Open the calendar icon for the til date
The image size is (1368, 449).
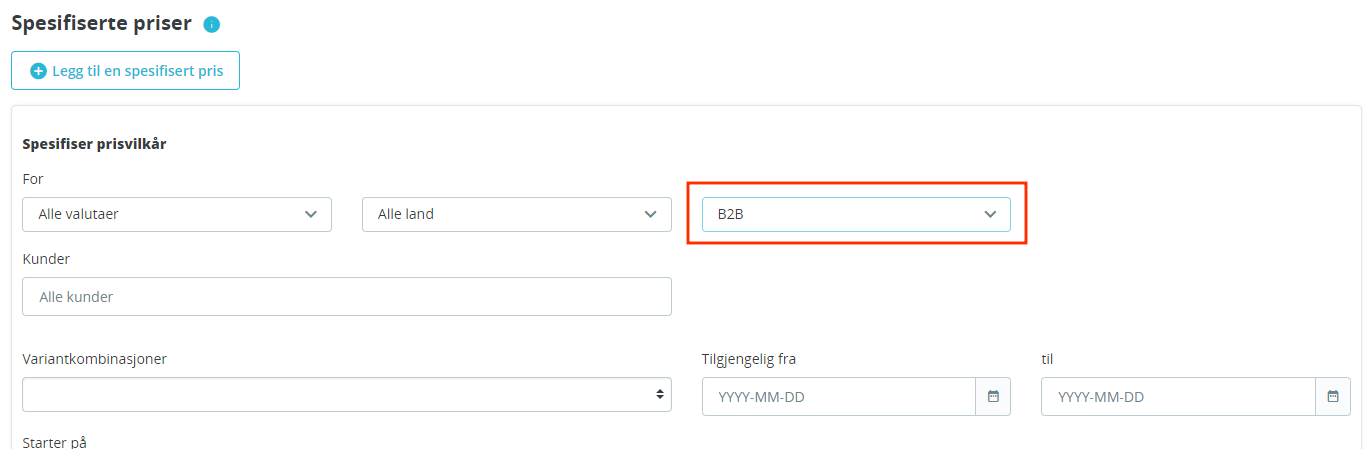tap(1333, 396)
